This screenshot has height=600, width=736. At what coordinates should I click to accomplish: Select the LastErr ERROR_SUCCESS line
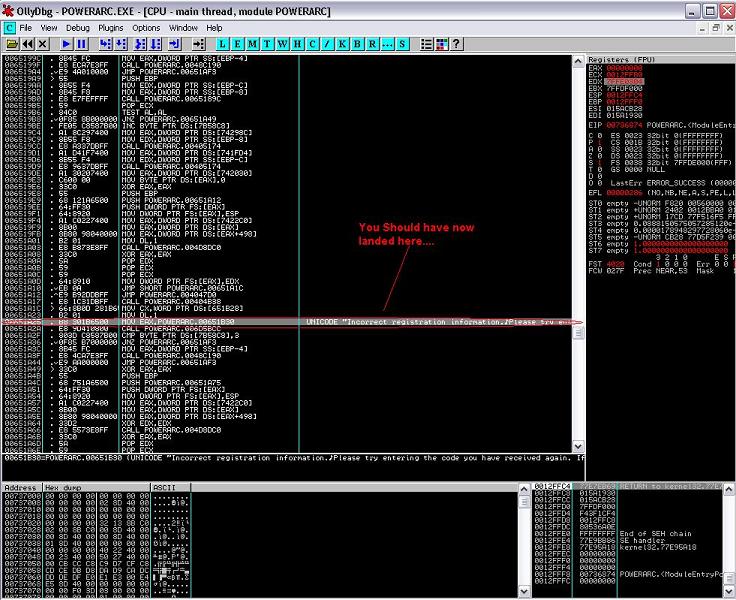pyautogui.click(x=662, y=183)
